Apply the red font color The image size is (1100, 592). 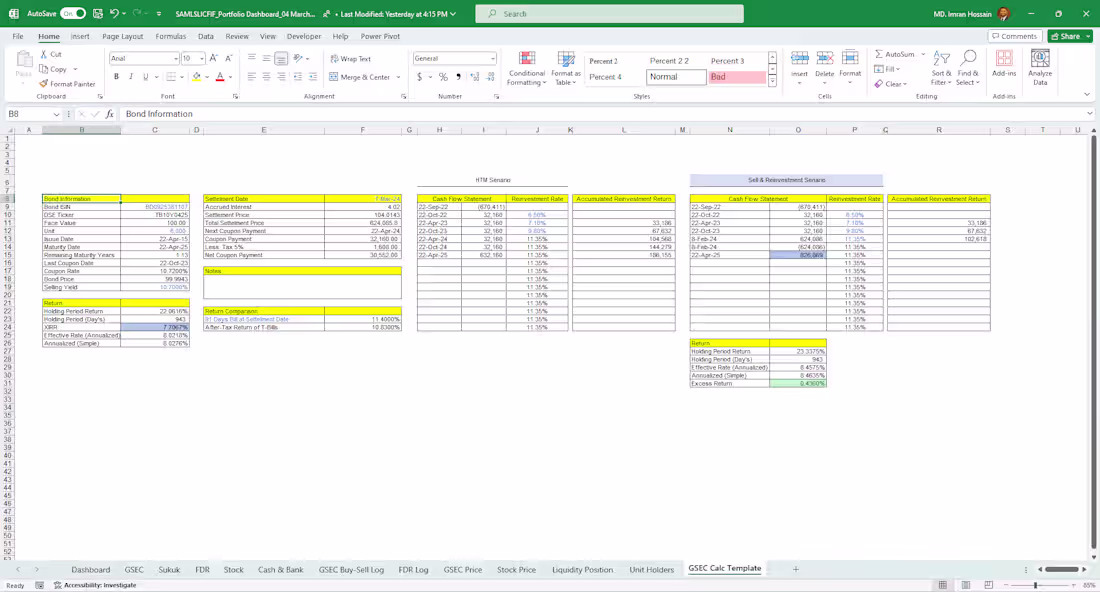pyautogui.click(x=220, y=76)
